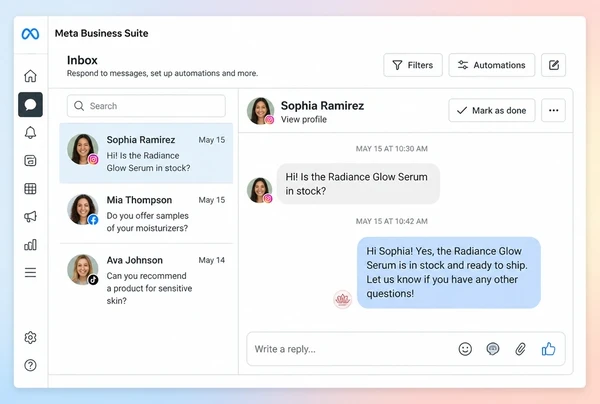
Task: Open the three-dot more options menu
Action: click(553, 110)
